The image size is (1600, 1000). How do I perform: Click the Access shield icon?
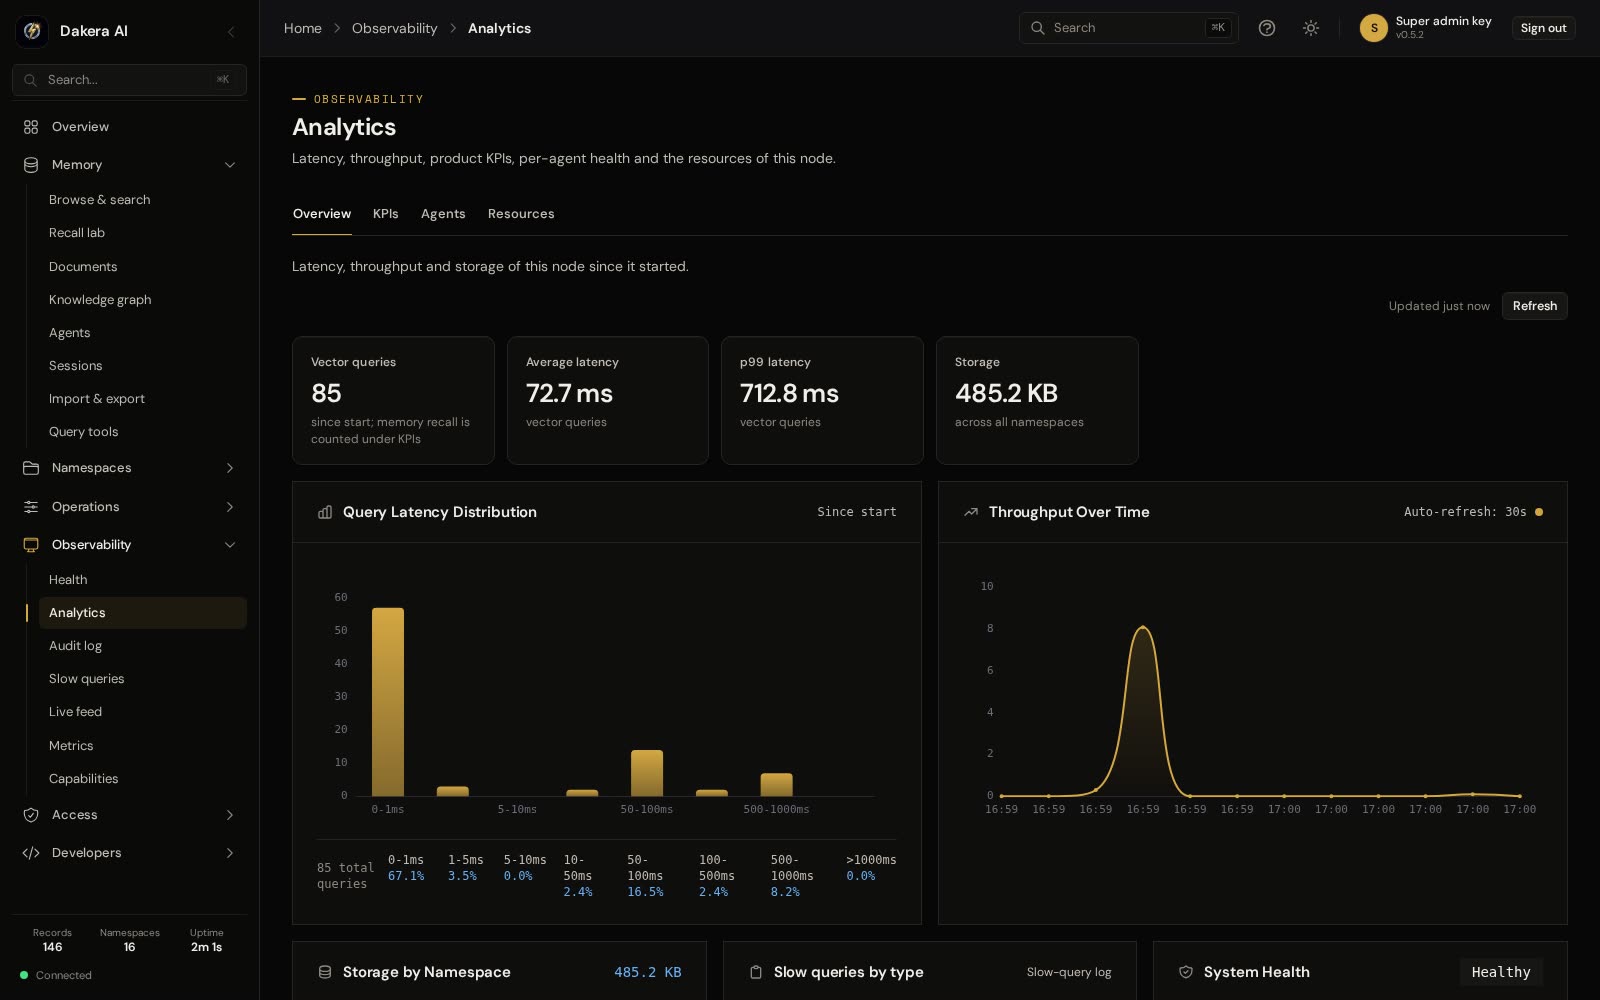(31, 815)
